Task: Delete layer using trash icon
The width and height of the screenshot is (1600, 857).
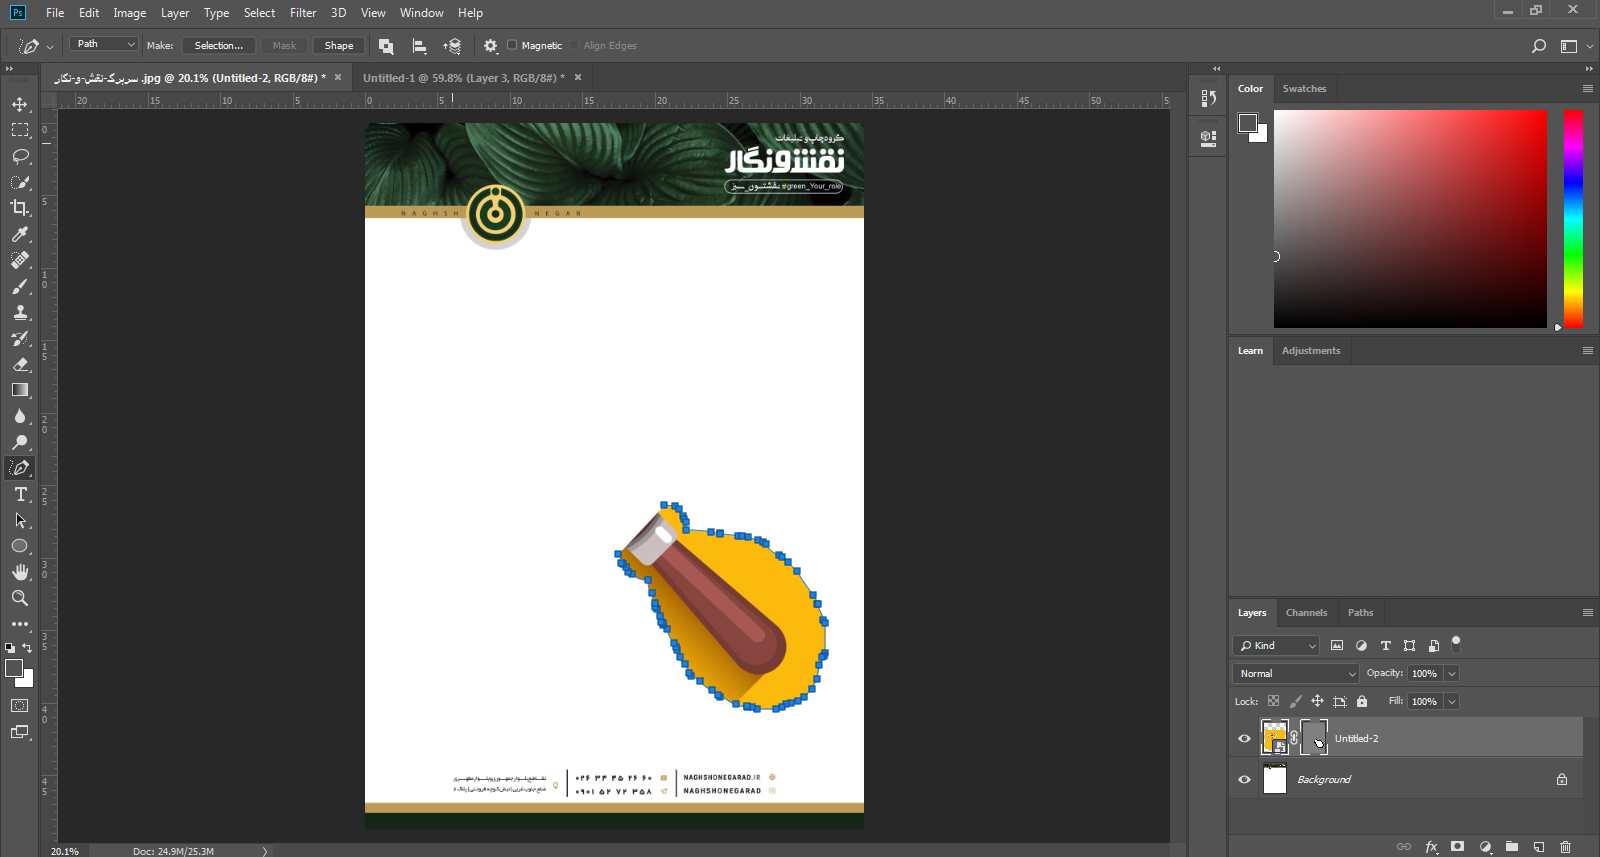Action: tap(1565, 846)
